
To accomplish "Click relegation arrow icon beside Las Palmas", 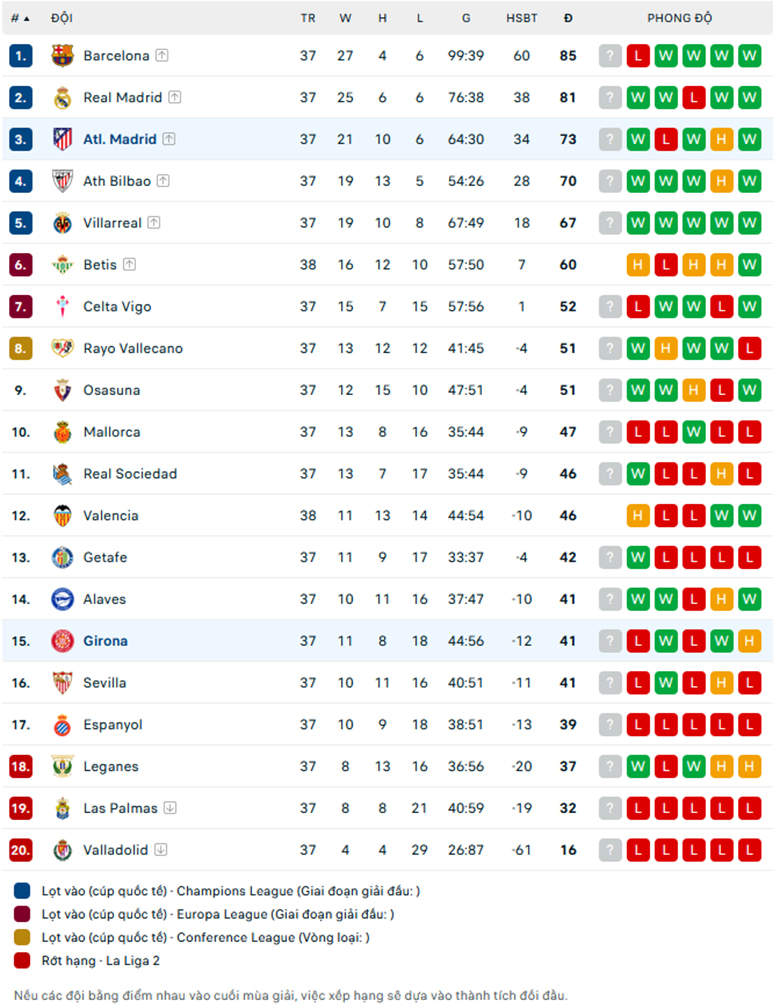I will tap(170, 807).
